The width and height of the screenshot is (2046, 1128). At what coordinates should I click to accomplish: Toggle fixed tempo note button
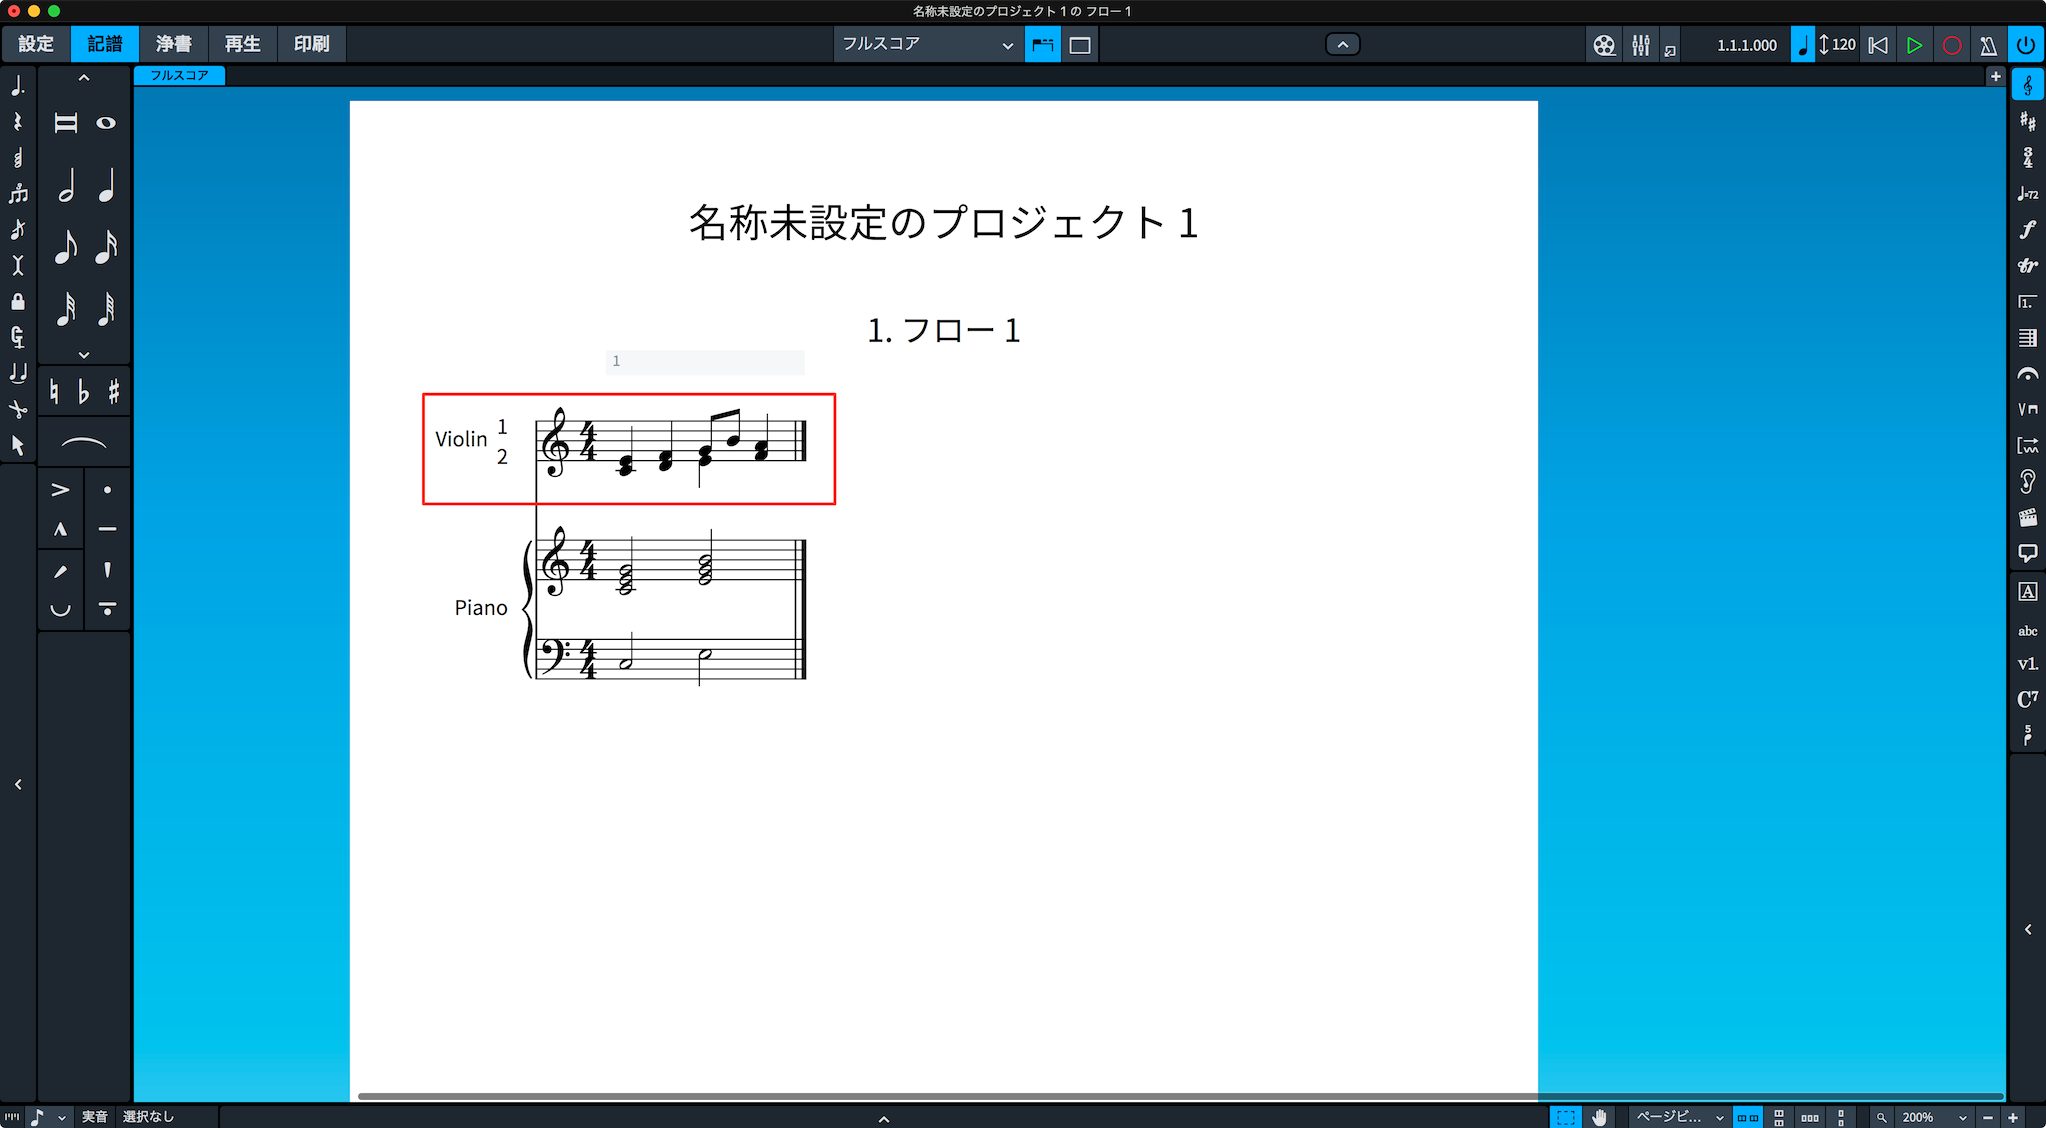click(x=1802, y=45)
